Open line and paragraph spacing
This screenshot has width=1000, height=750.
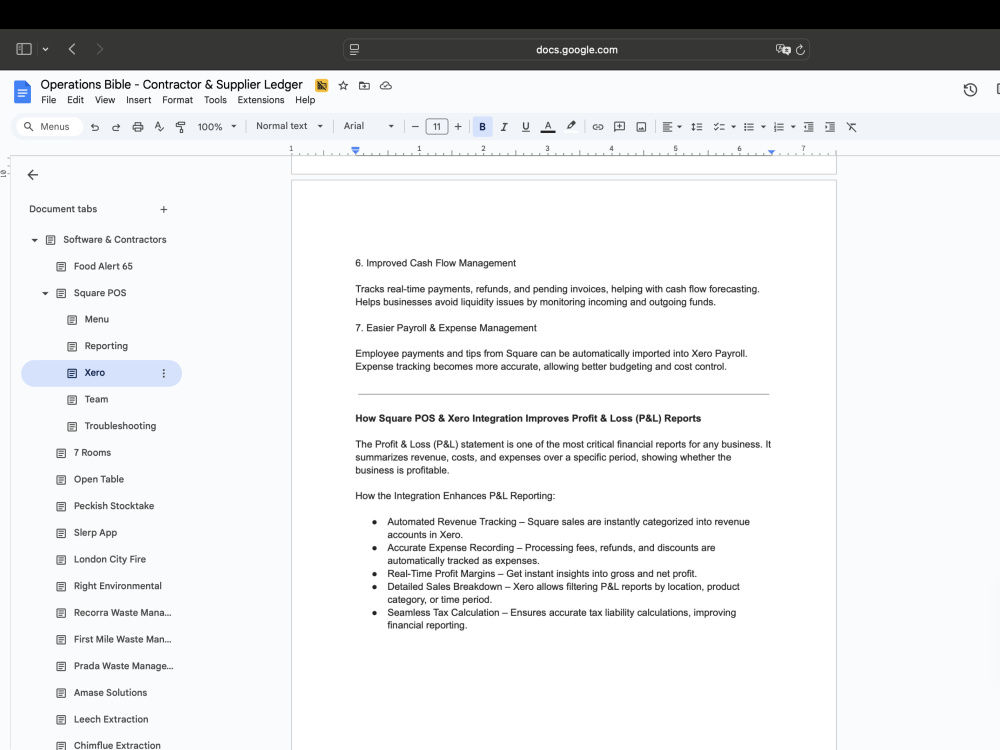[x=696, y=127]
